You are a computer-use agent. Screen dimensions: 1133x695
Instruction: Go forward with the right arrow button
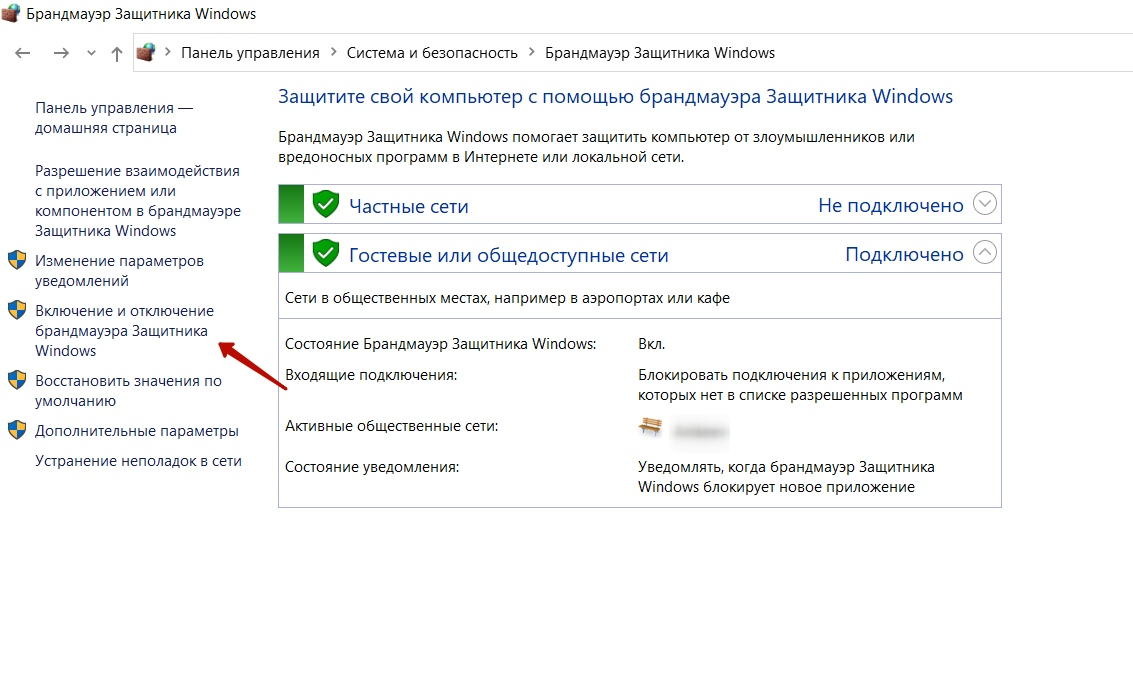click(x=61, y=53)
